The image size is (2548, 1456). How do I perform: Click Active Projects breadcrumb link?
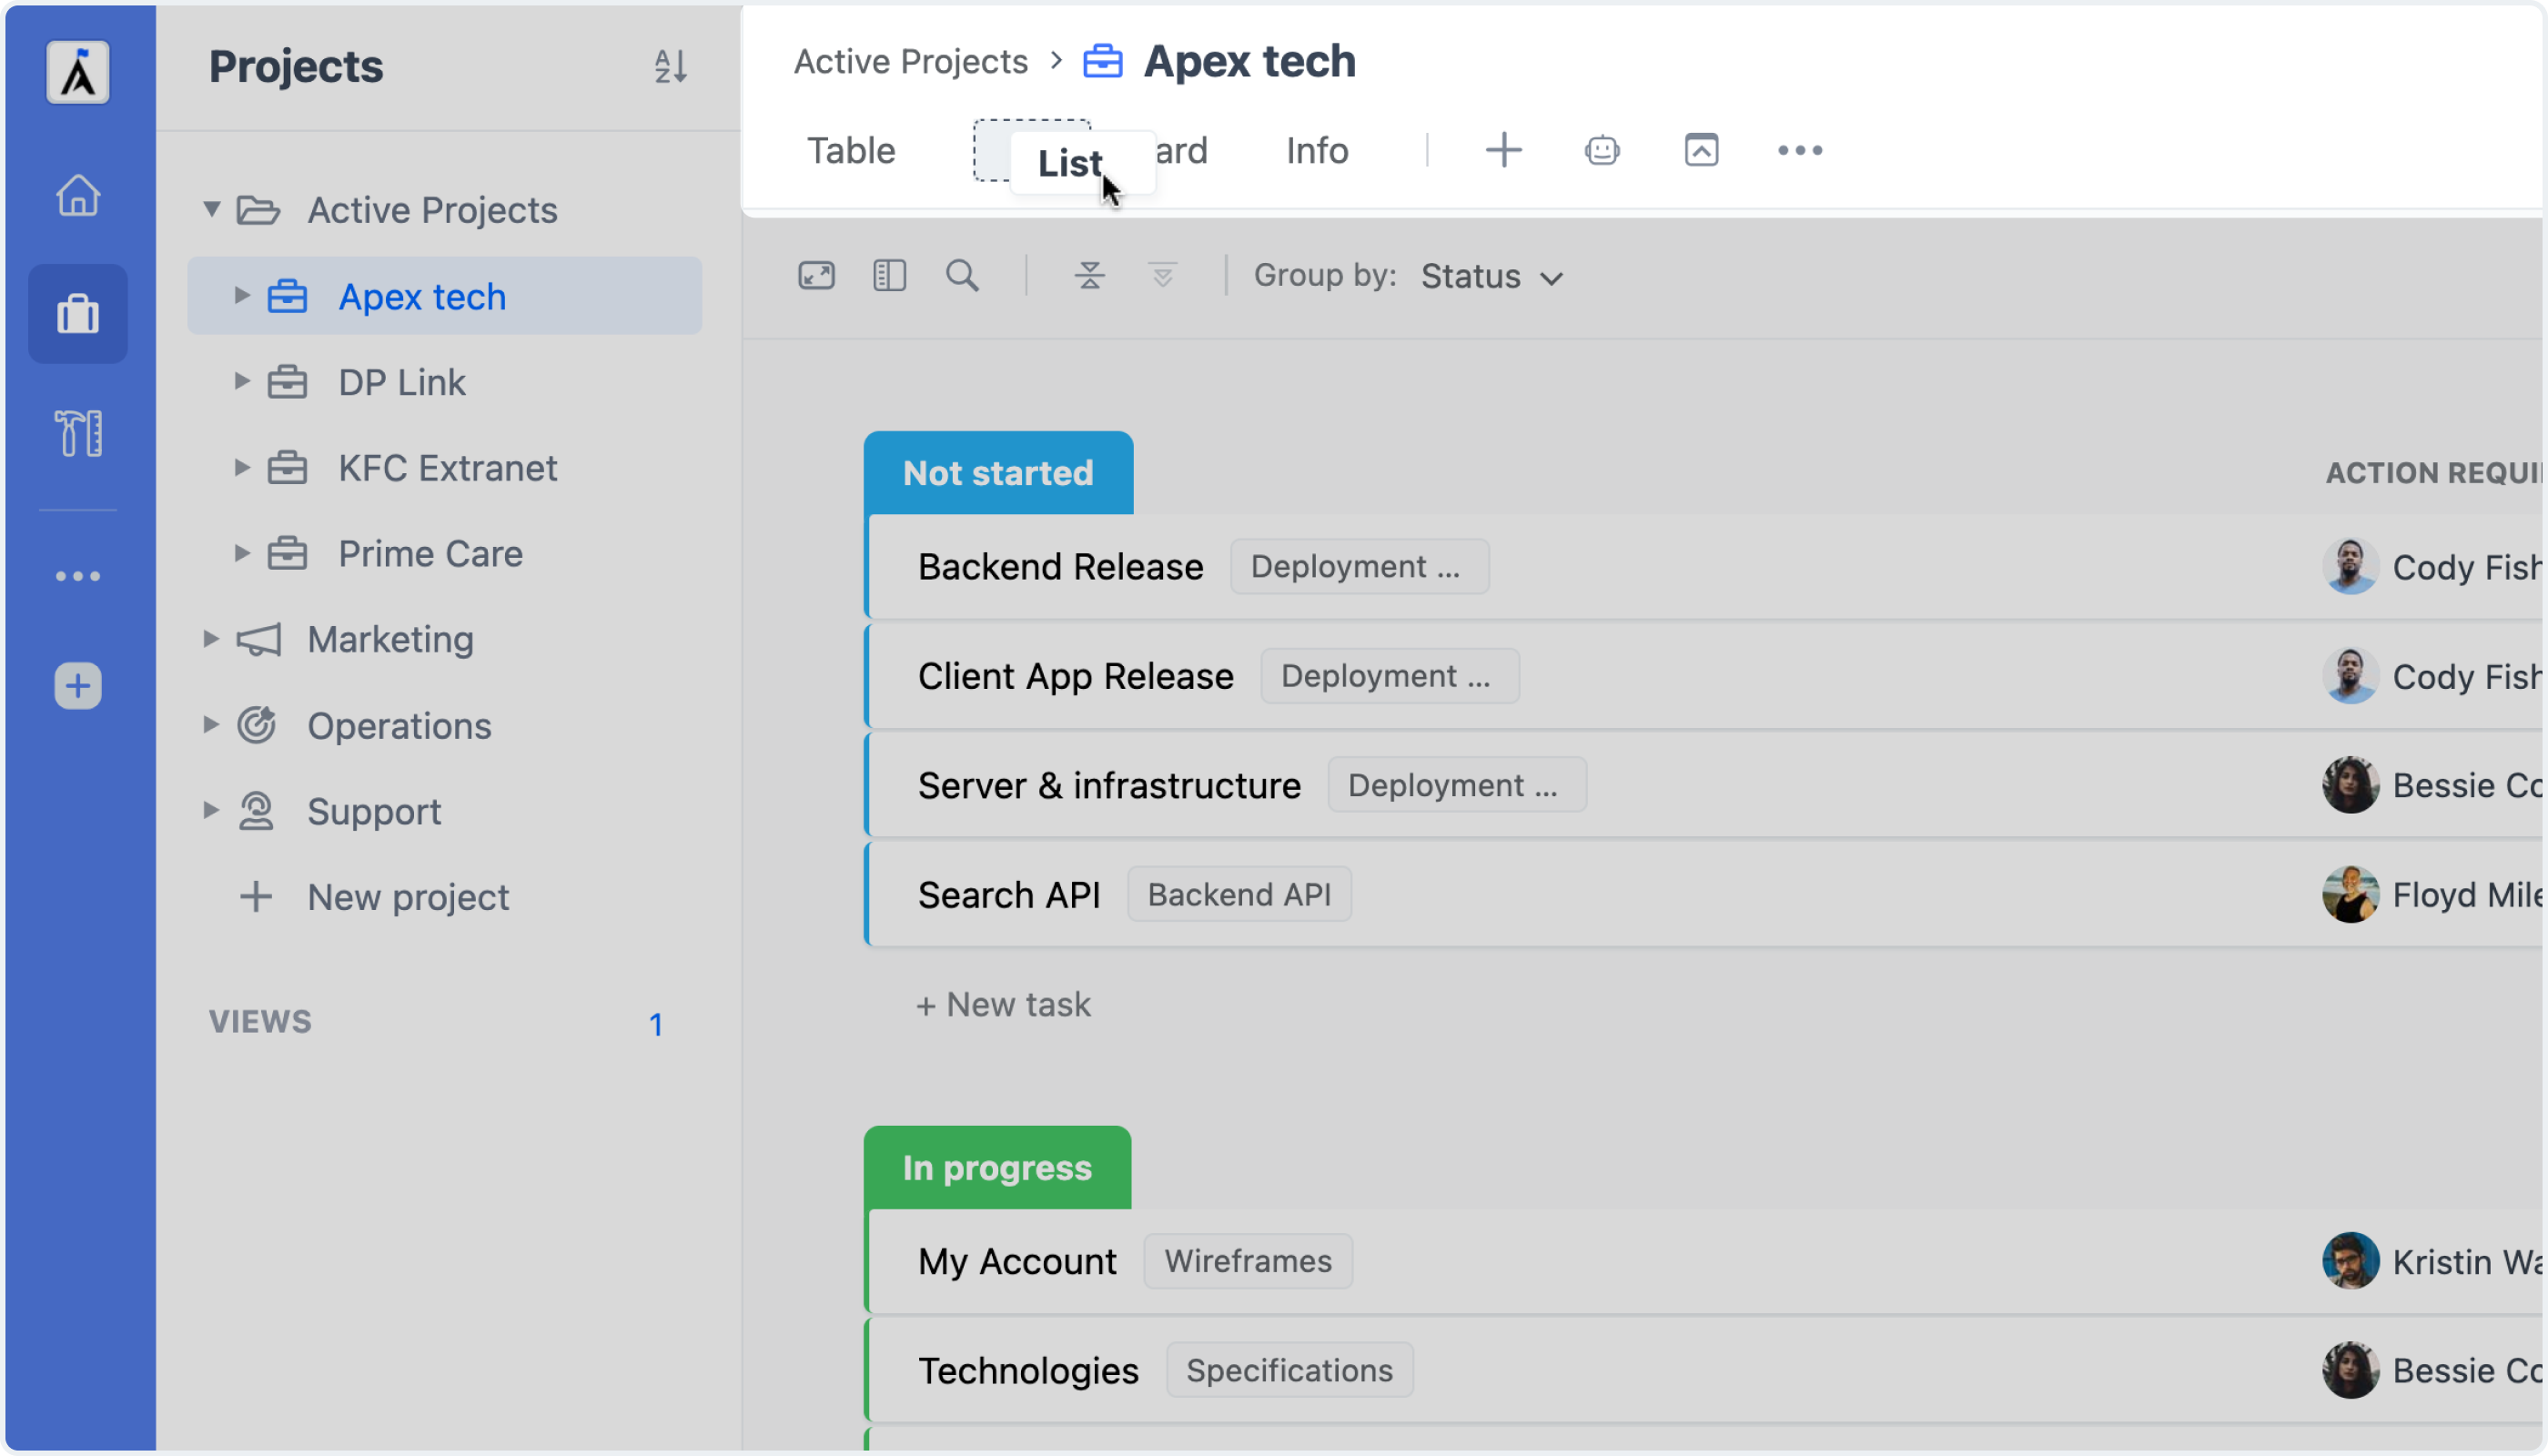click(911, 61)
